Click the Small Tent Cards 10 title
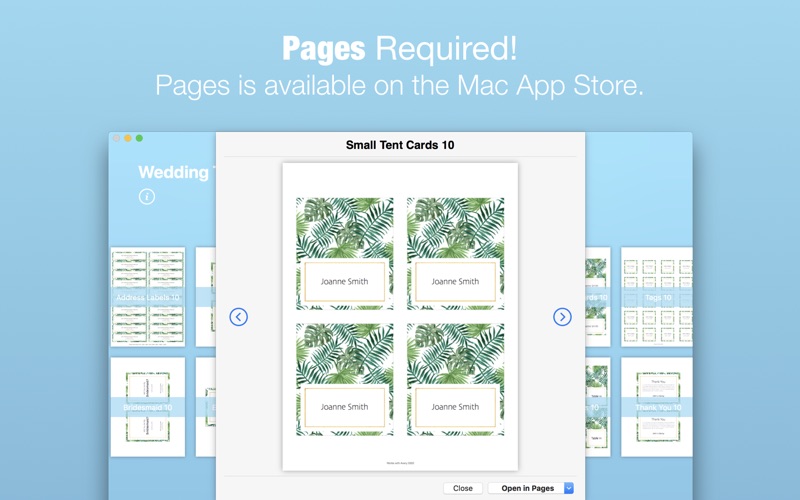This screenshot has width=800, height=500. (x=400, y=145)
